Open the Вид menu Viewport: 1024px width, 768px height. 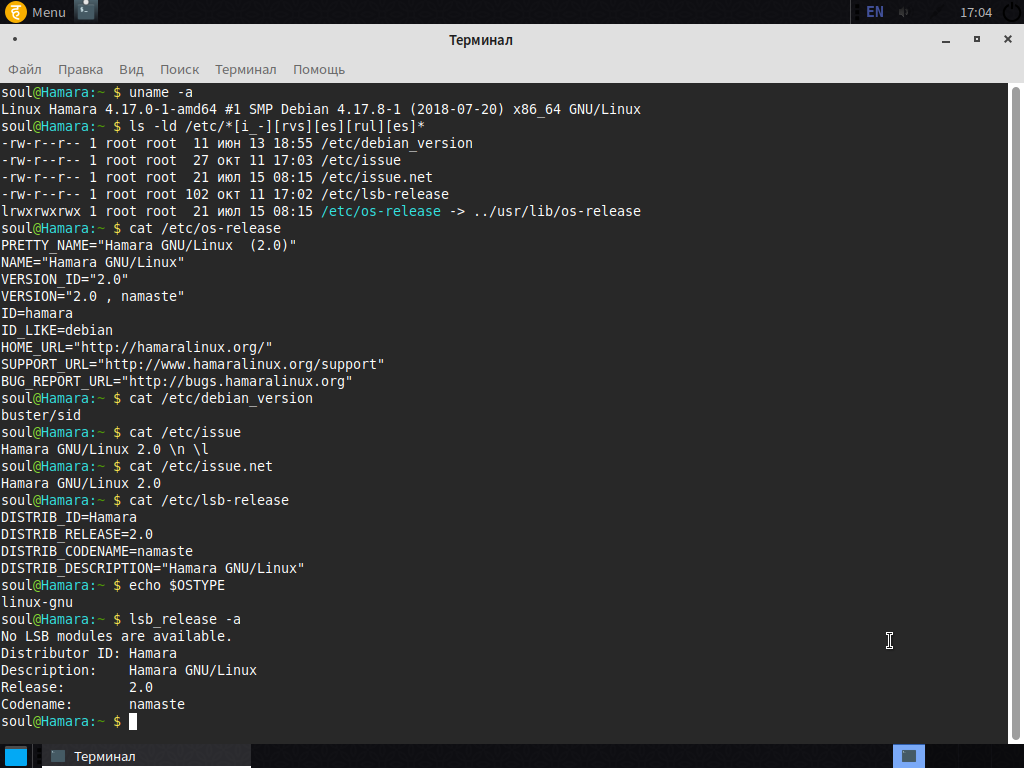(131, 69)
